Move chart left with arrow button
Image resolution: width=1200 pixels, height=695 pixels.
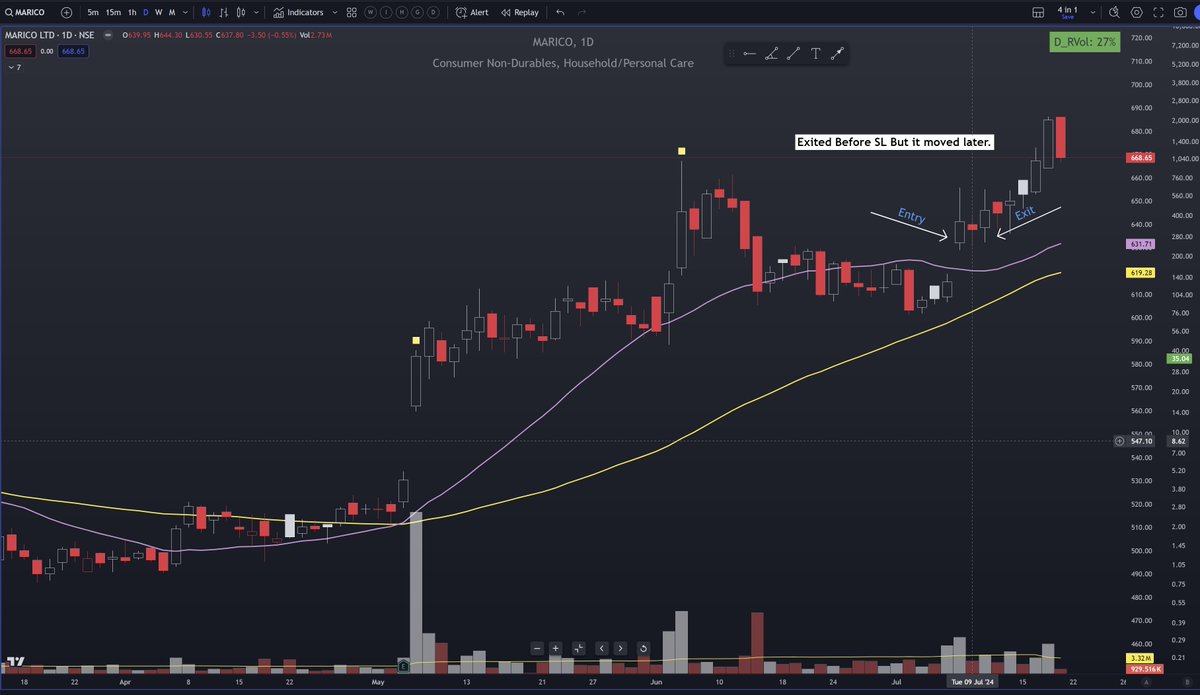pos(602,648)
